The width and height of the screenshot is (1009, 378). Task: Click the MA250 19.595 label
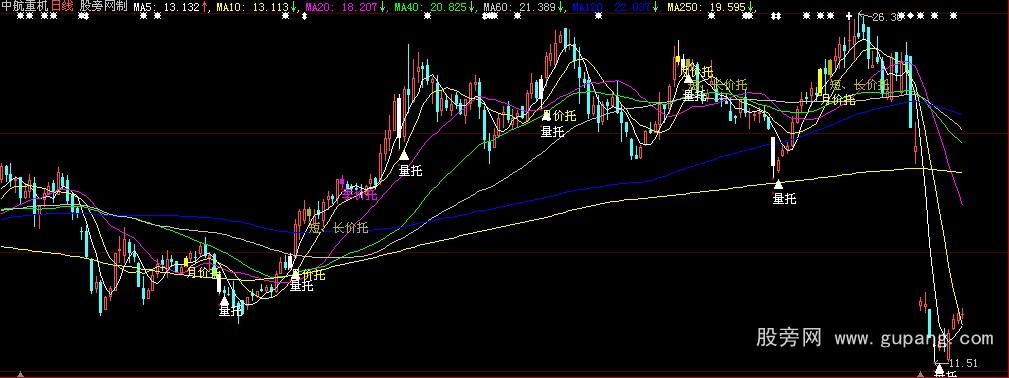pos(710,7)
